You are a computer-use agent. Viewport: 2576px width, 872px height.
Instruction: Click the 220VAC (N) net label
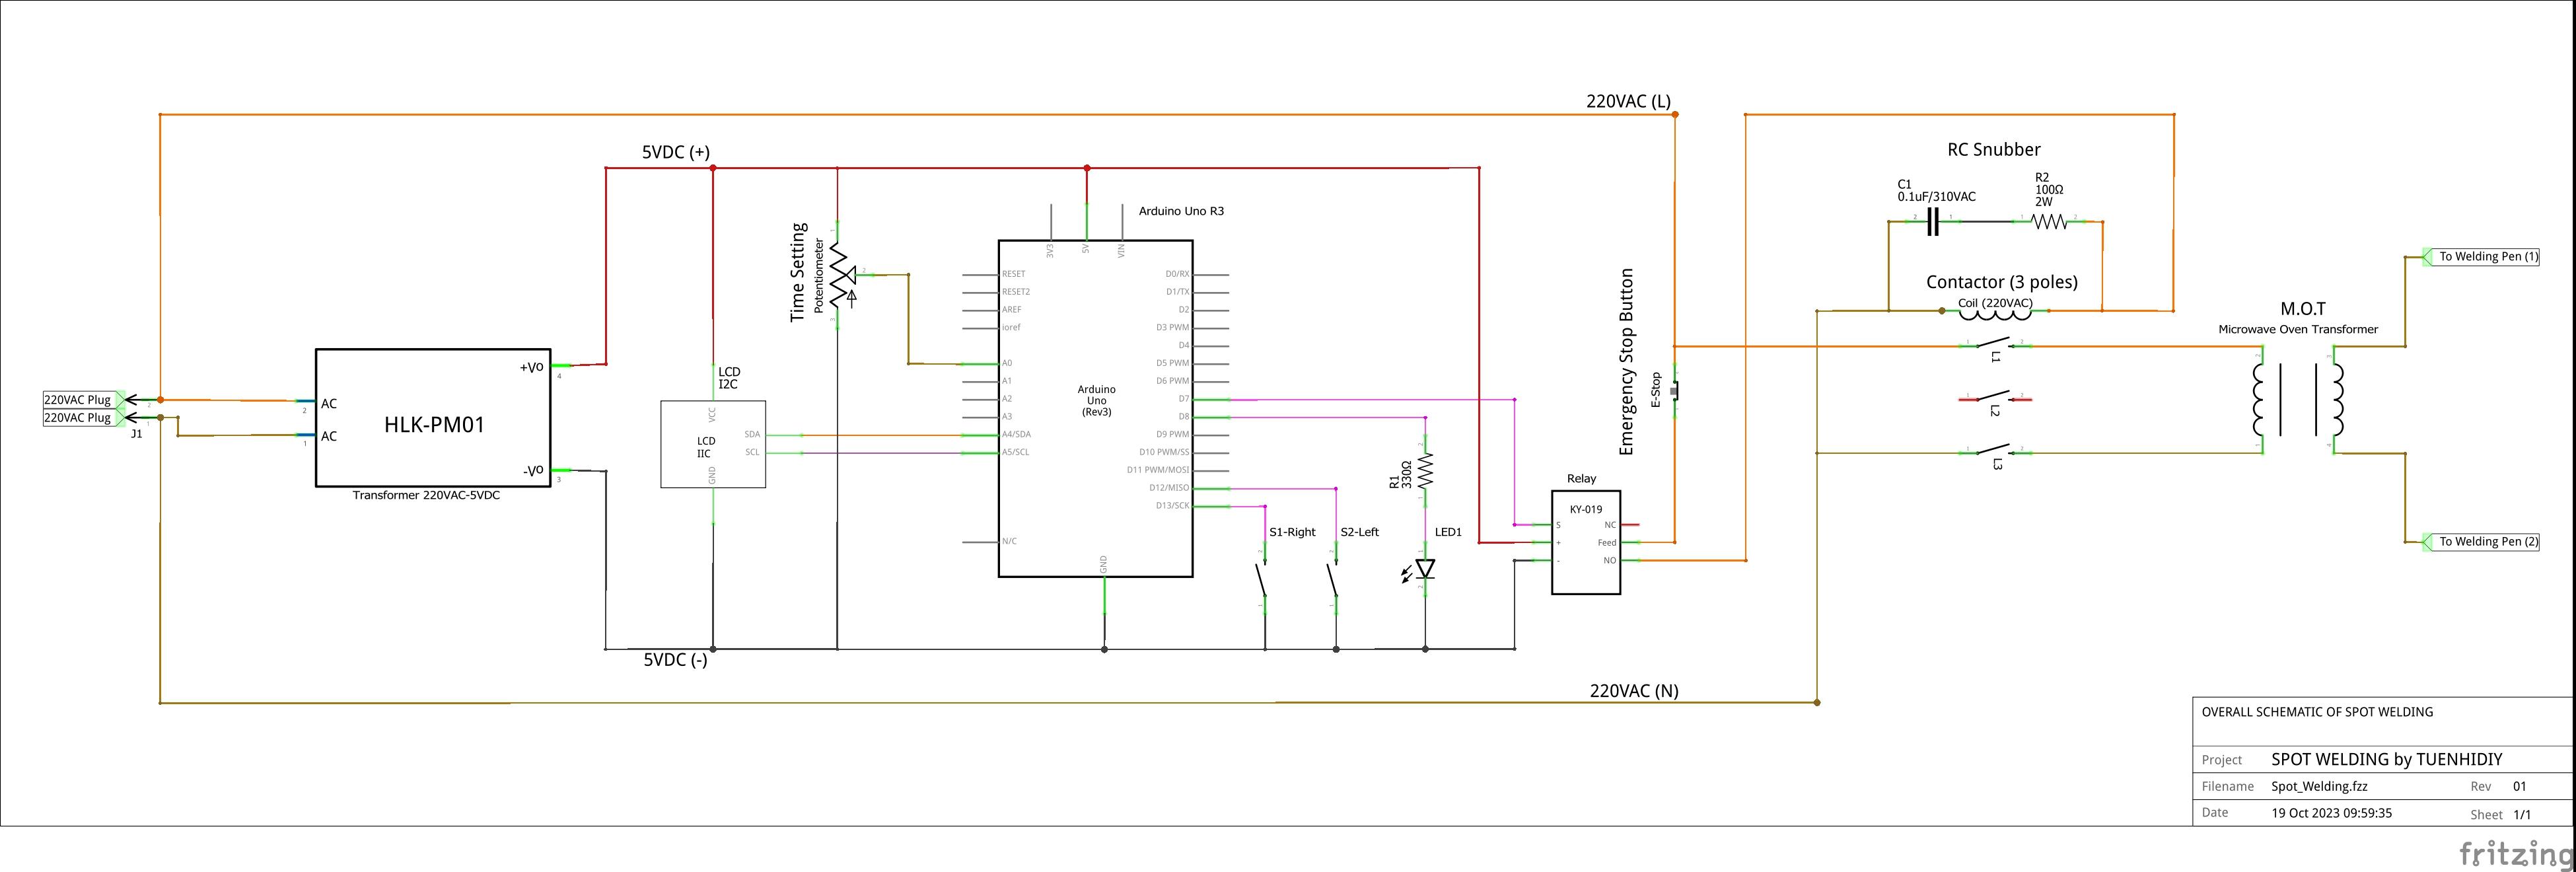coord(1634,691)
